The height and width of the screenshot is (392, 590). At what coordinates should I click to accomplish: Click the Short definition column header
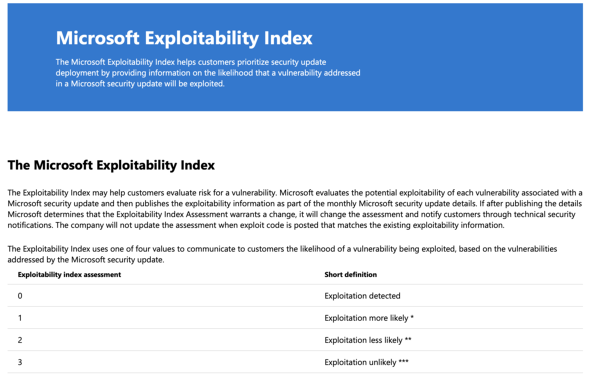point(350,275)
